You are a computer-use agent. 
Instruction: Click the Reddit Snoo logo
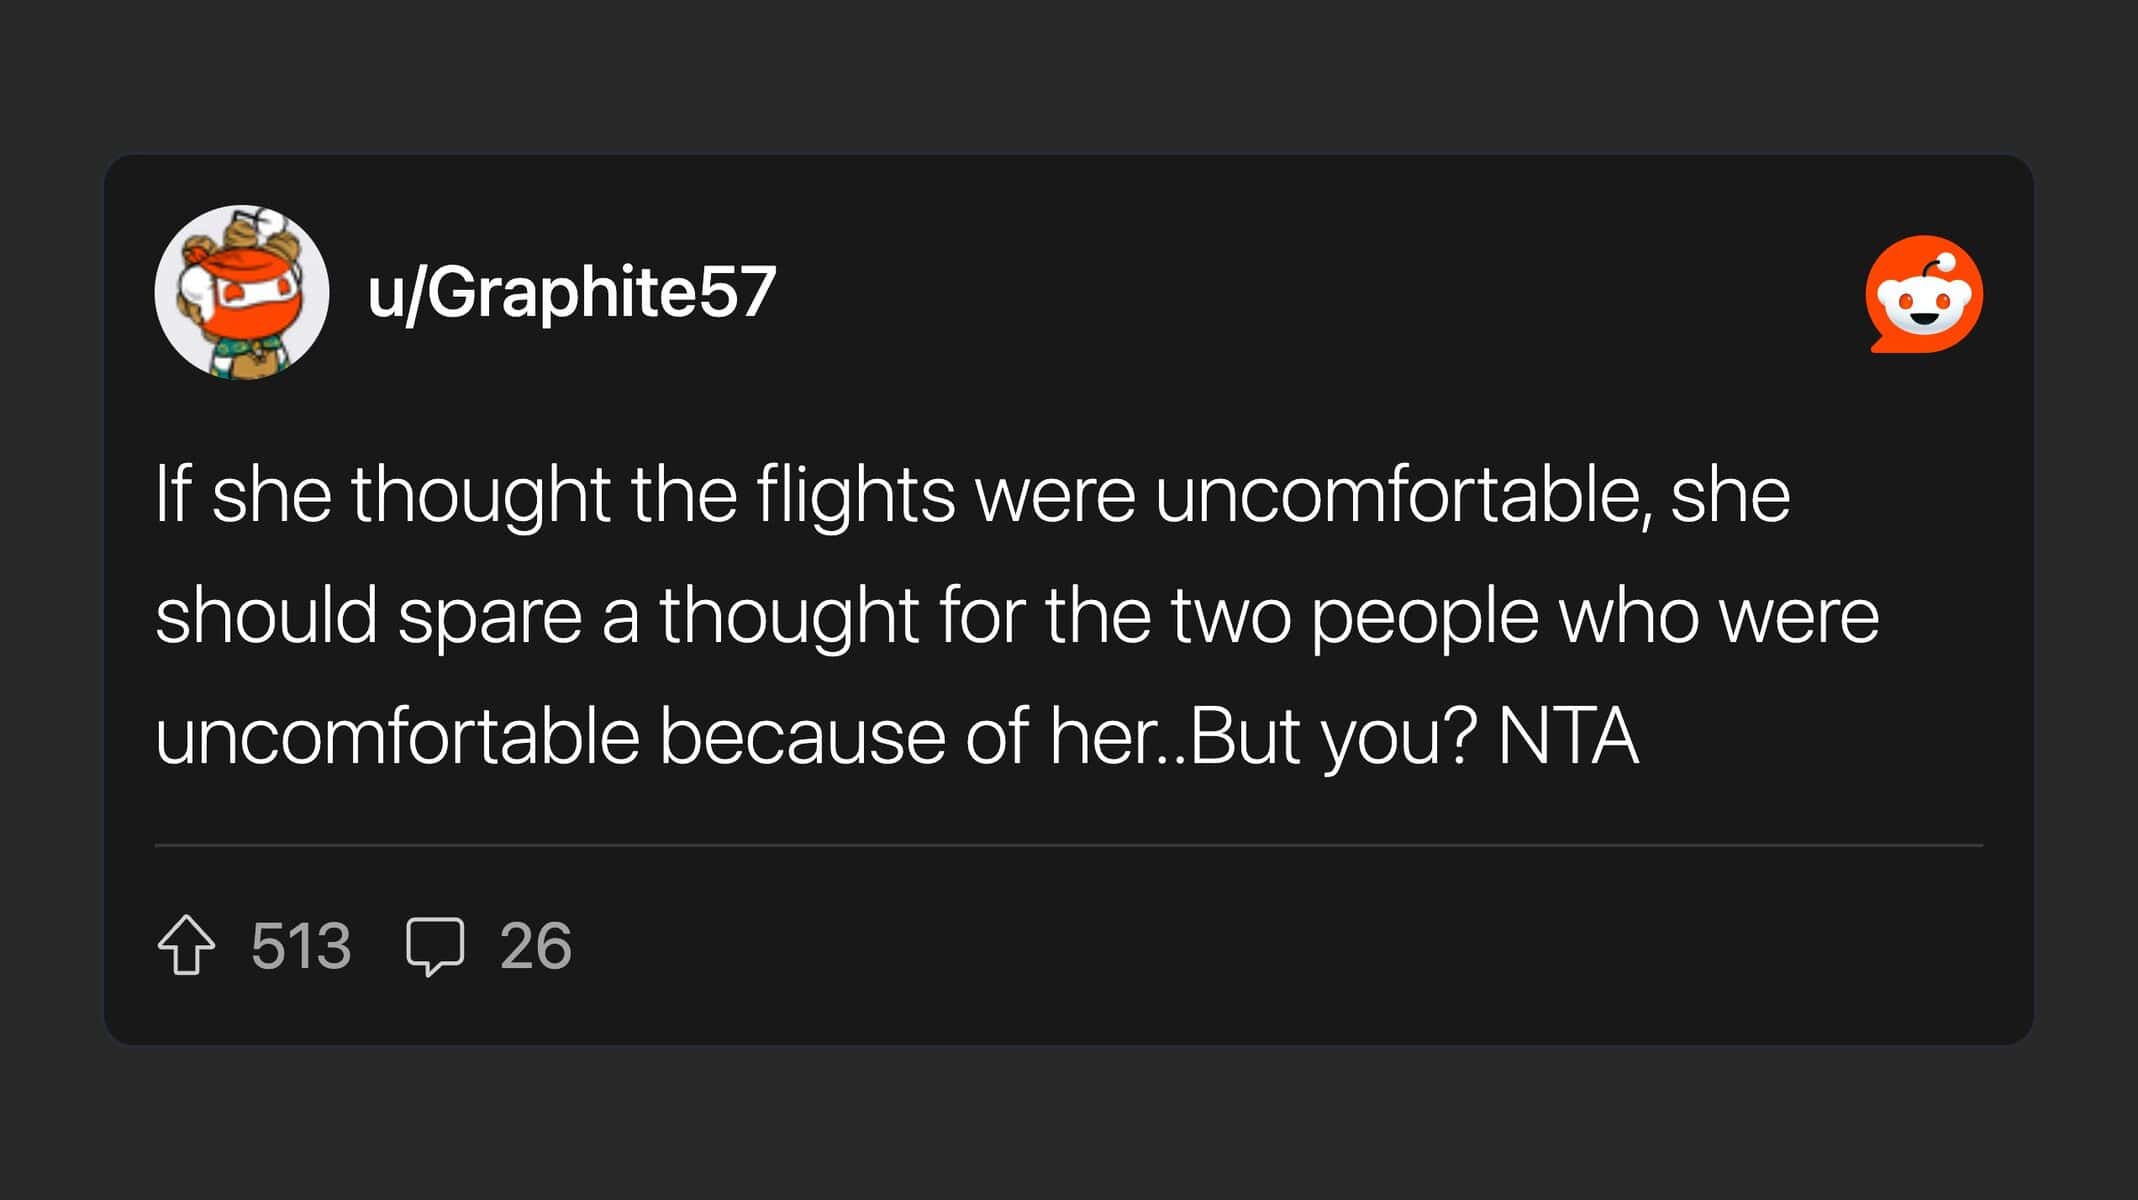tap(1924, 294)
